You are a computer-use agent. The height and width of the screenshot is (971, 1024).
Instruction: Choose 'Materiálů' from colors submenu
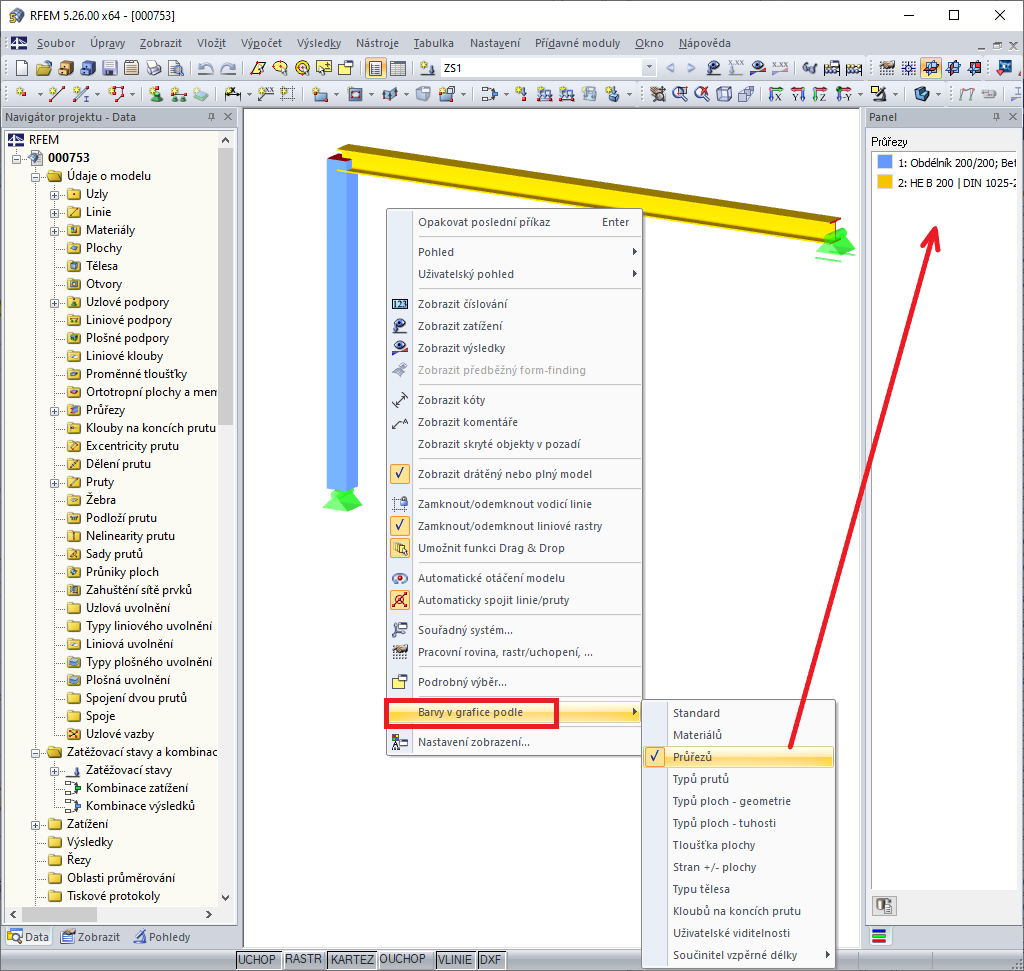738,735
